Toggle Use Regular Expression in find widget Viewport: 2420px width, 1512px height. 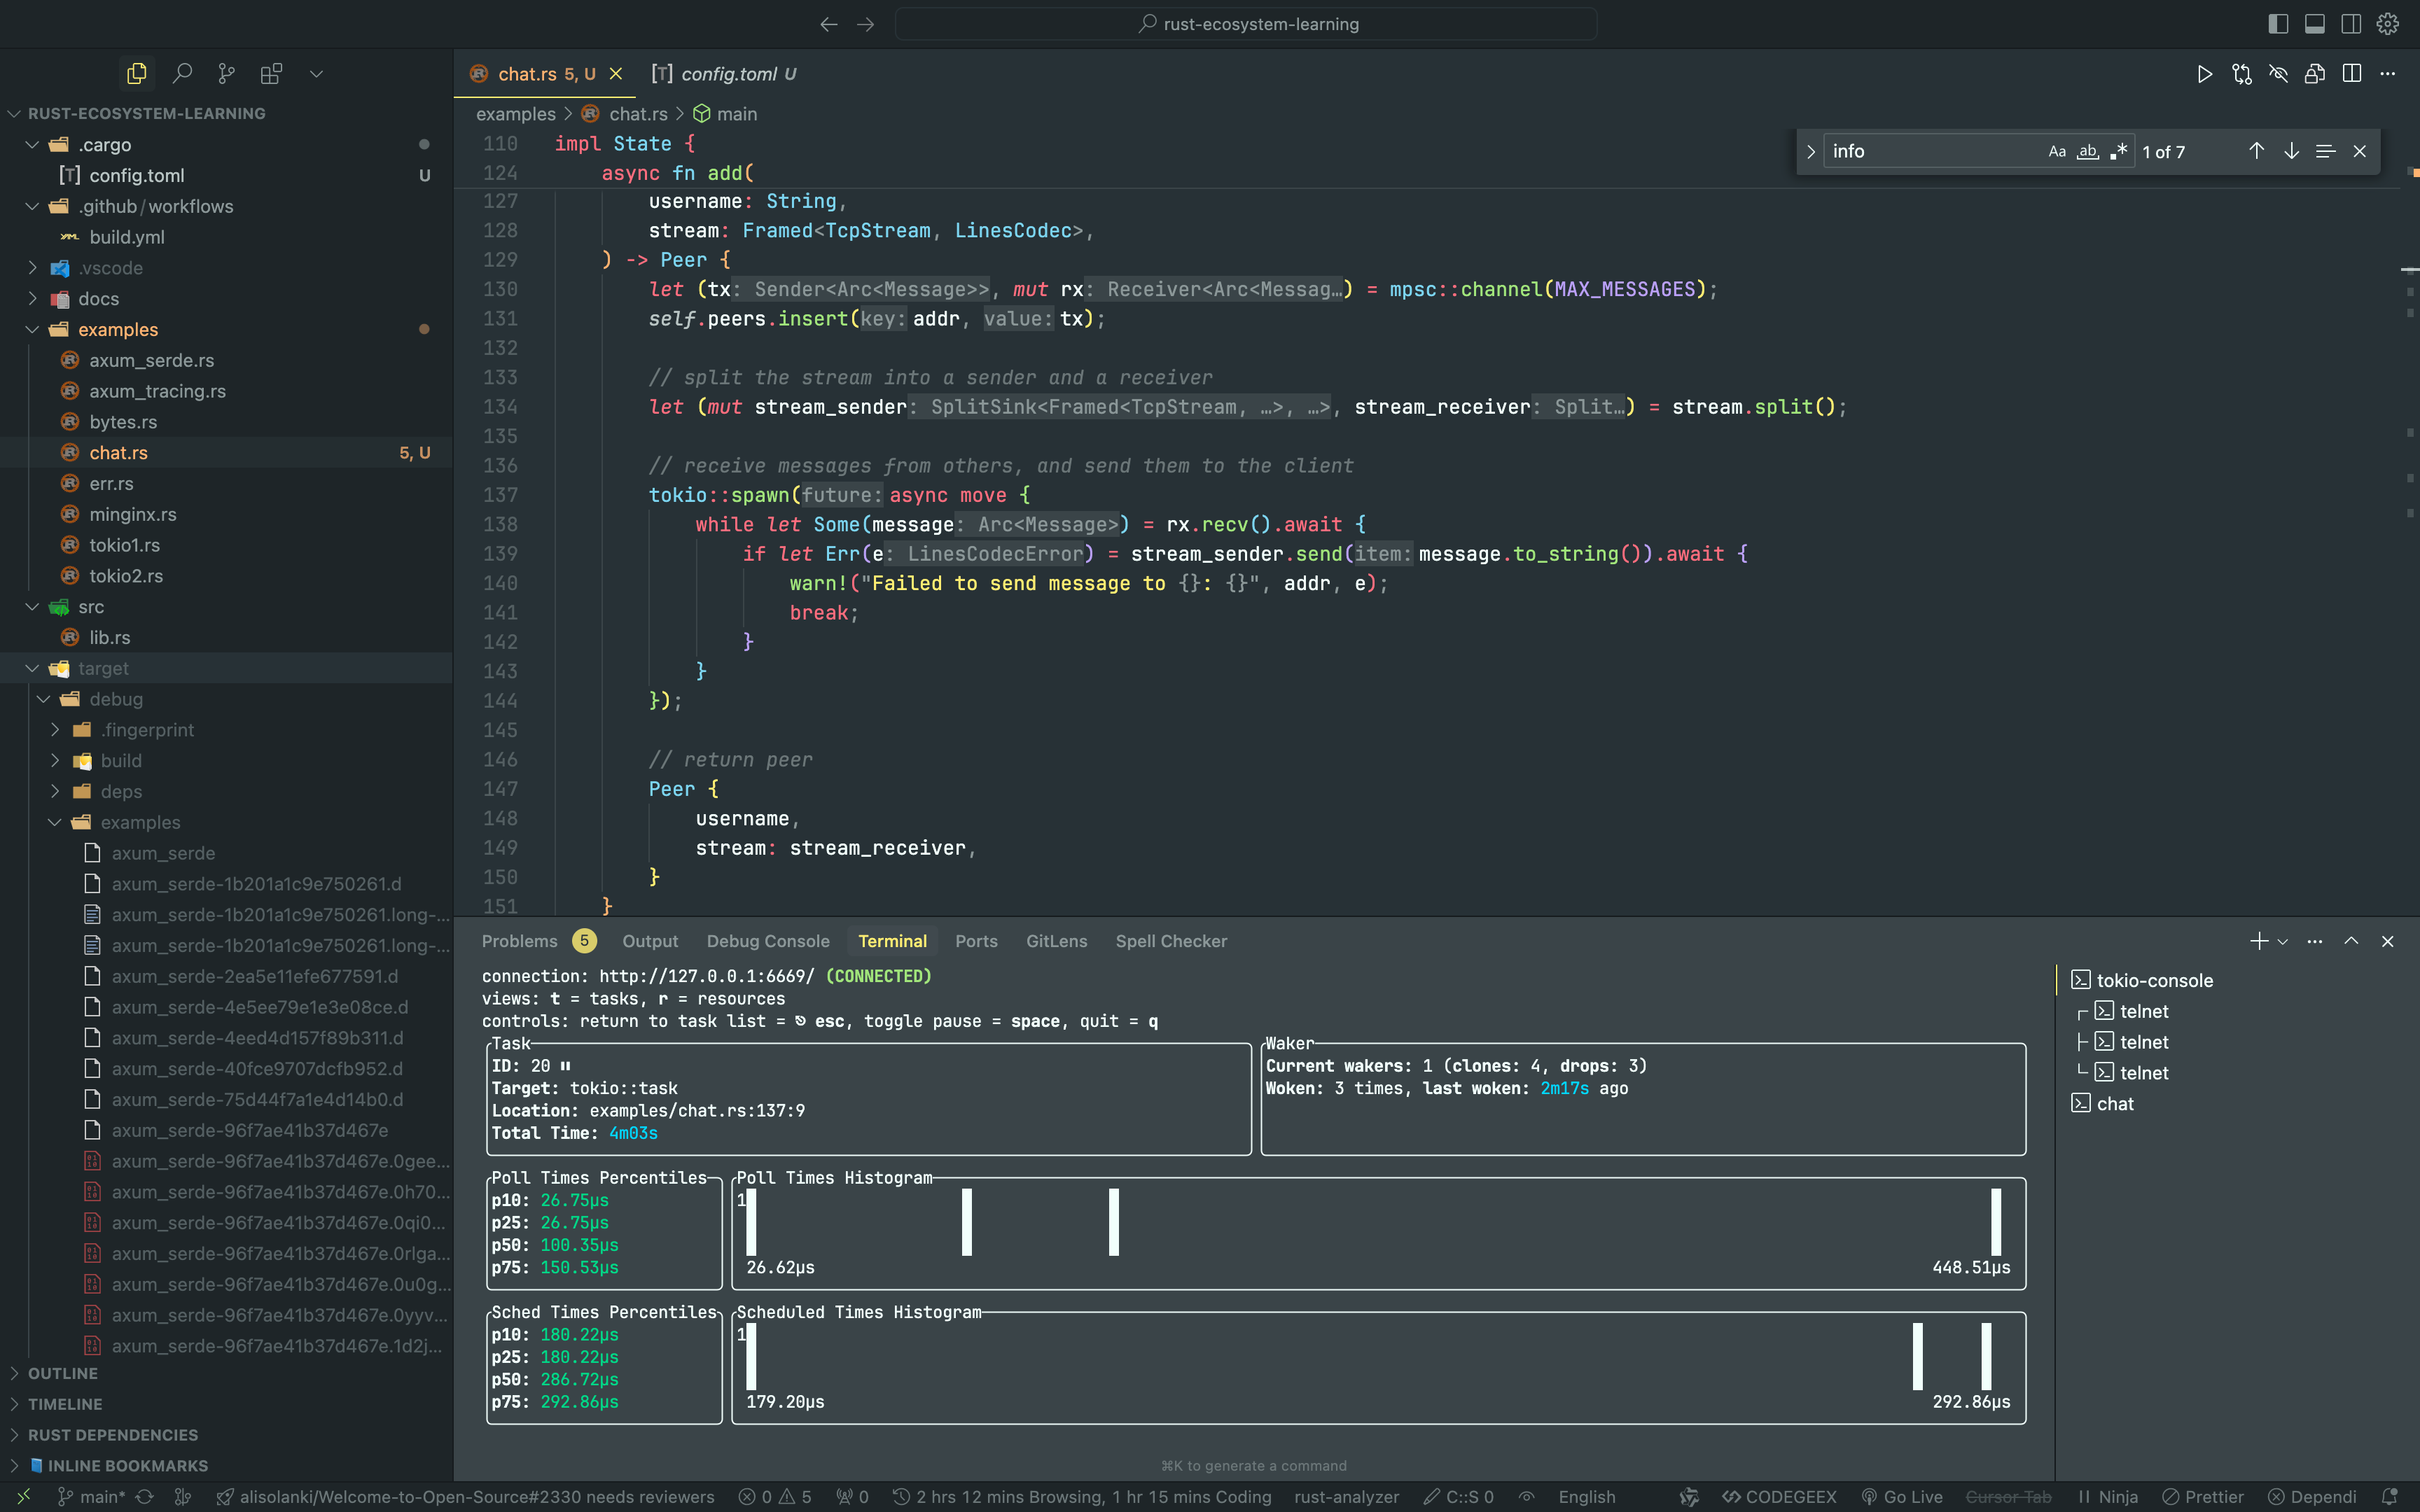pyautogui.click(x=2118, y=152)
